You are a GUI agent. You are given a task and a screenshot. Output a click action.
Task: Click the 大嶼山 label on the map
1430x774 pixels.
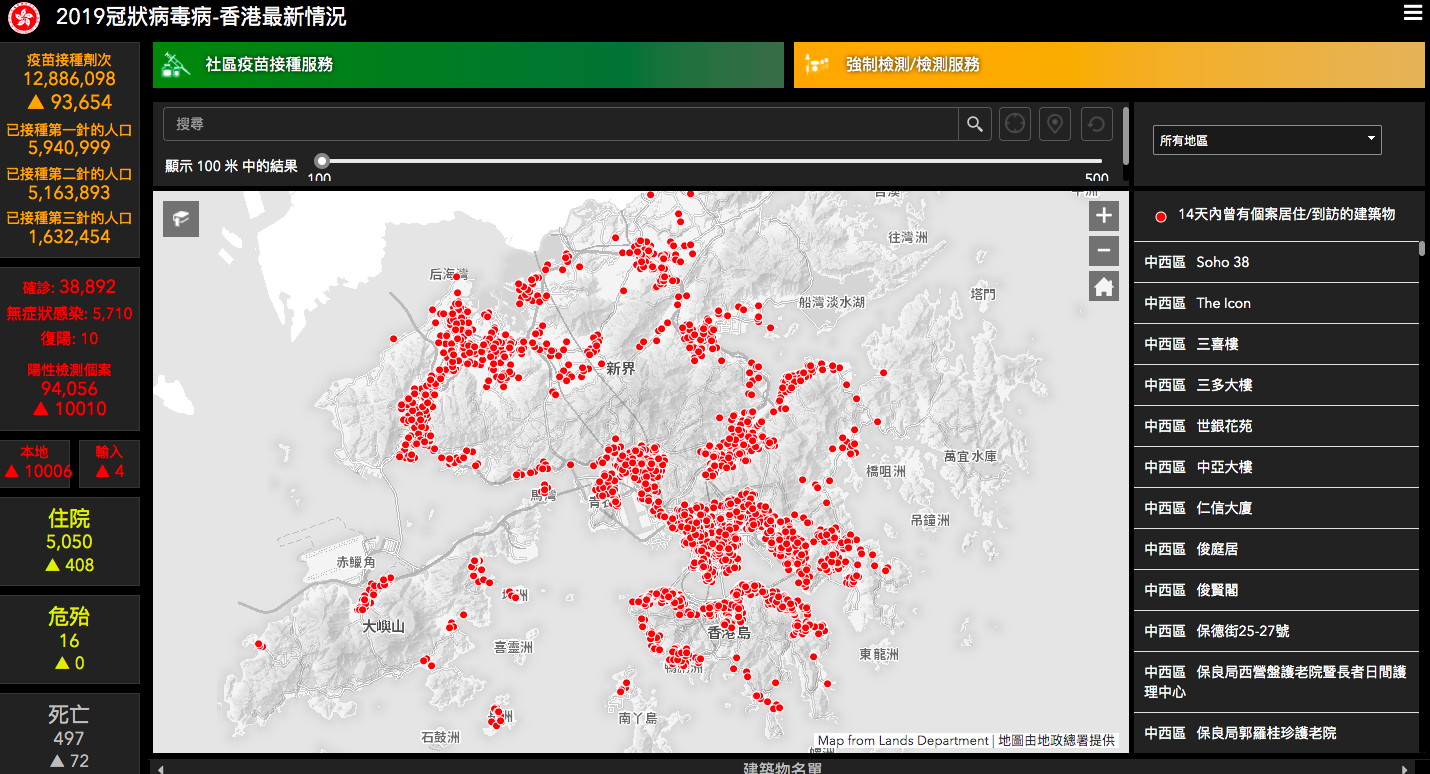pyautogui.click(x=383, y=627)
